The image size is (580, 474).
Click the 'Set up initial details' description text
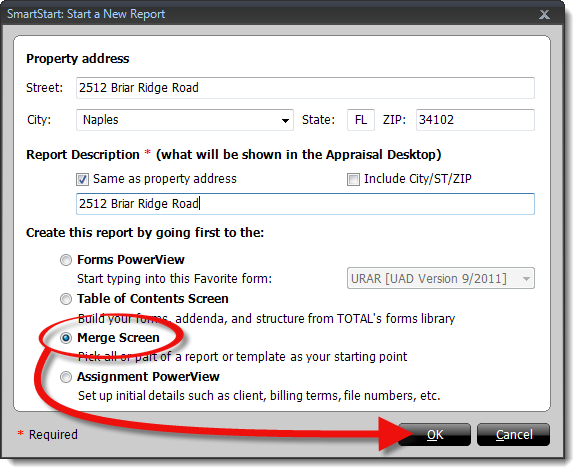(259, 396)
